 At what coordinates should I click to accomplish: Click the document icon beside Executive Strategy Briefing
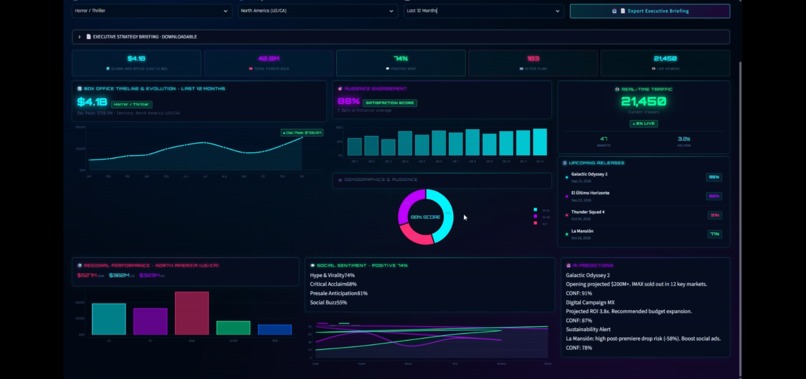(x=88, y=37)
